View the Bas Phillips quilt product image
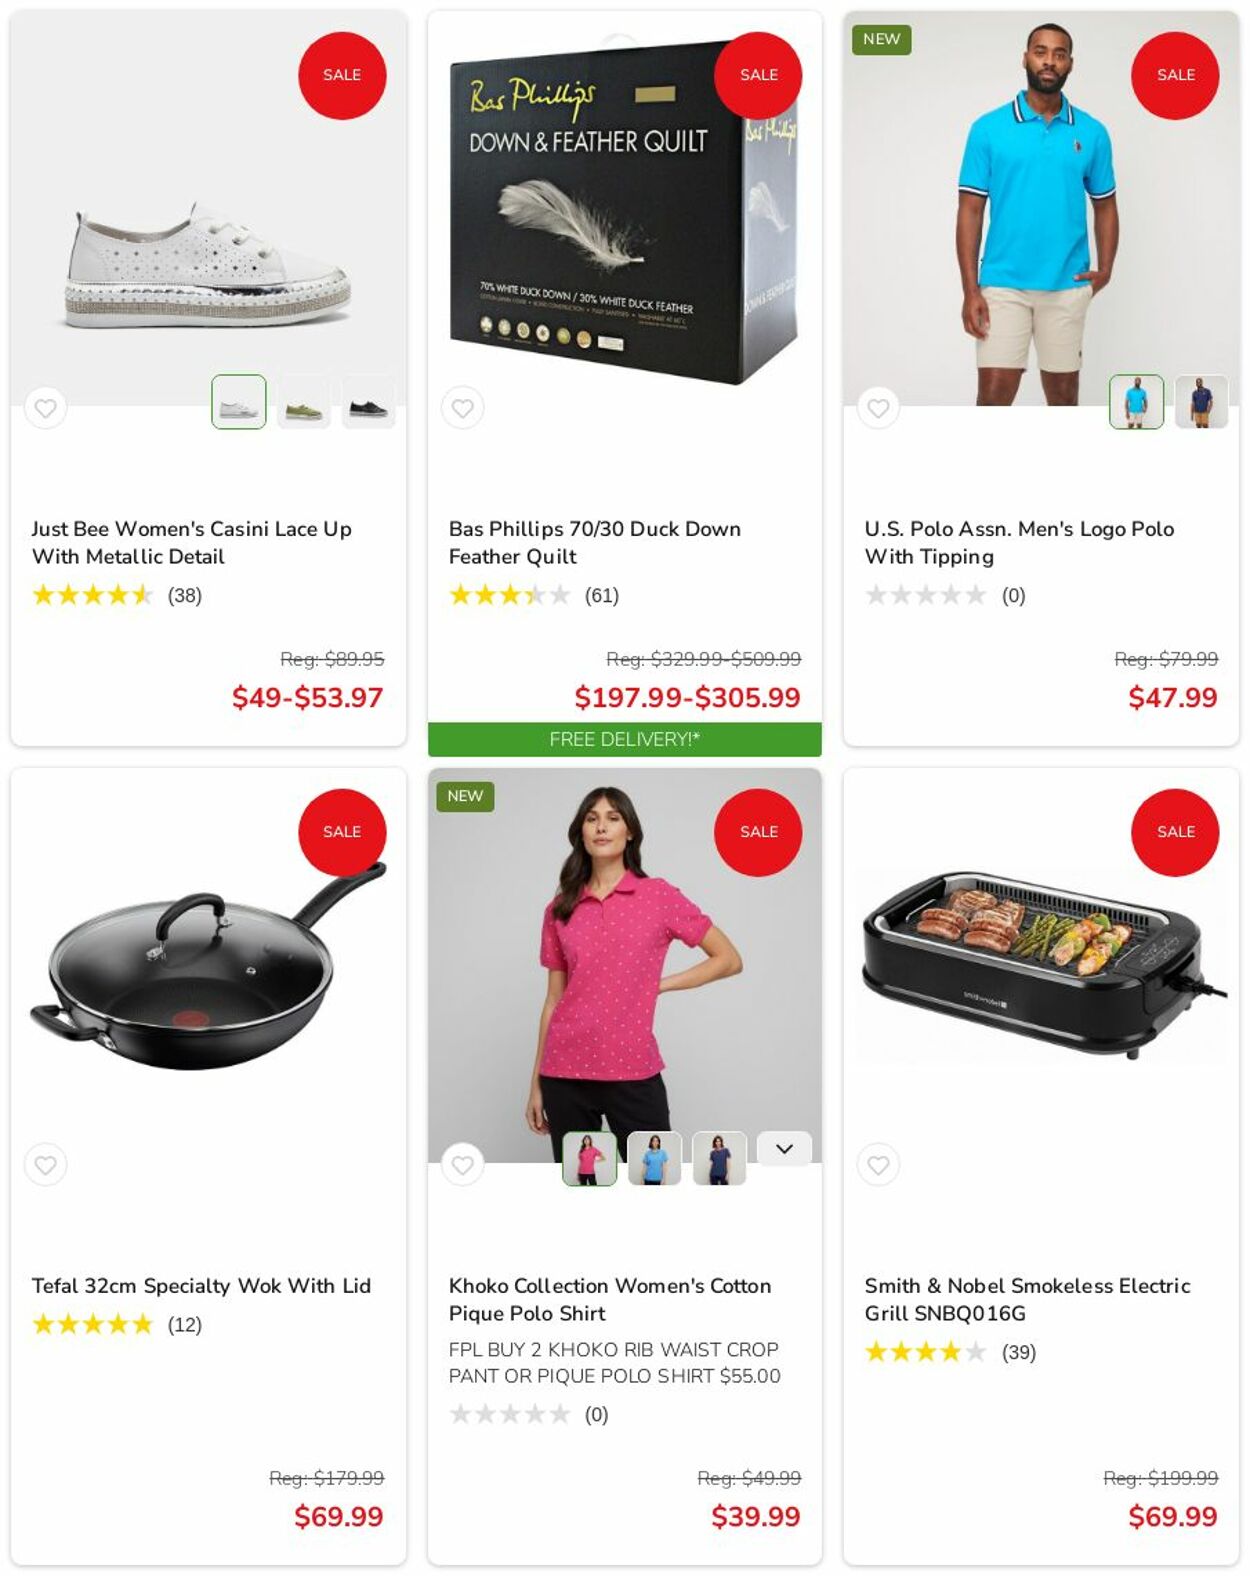 (624, 212)
